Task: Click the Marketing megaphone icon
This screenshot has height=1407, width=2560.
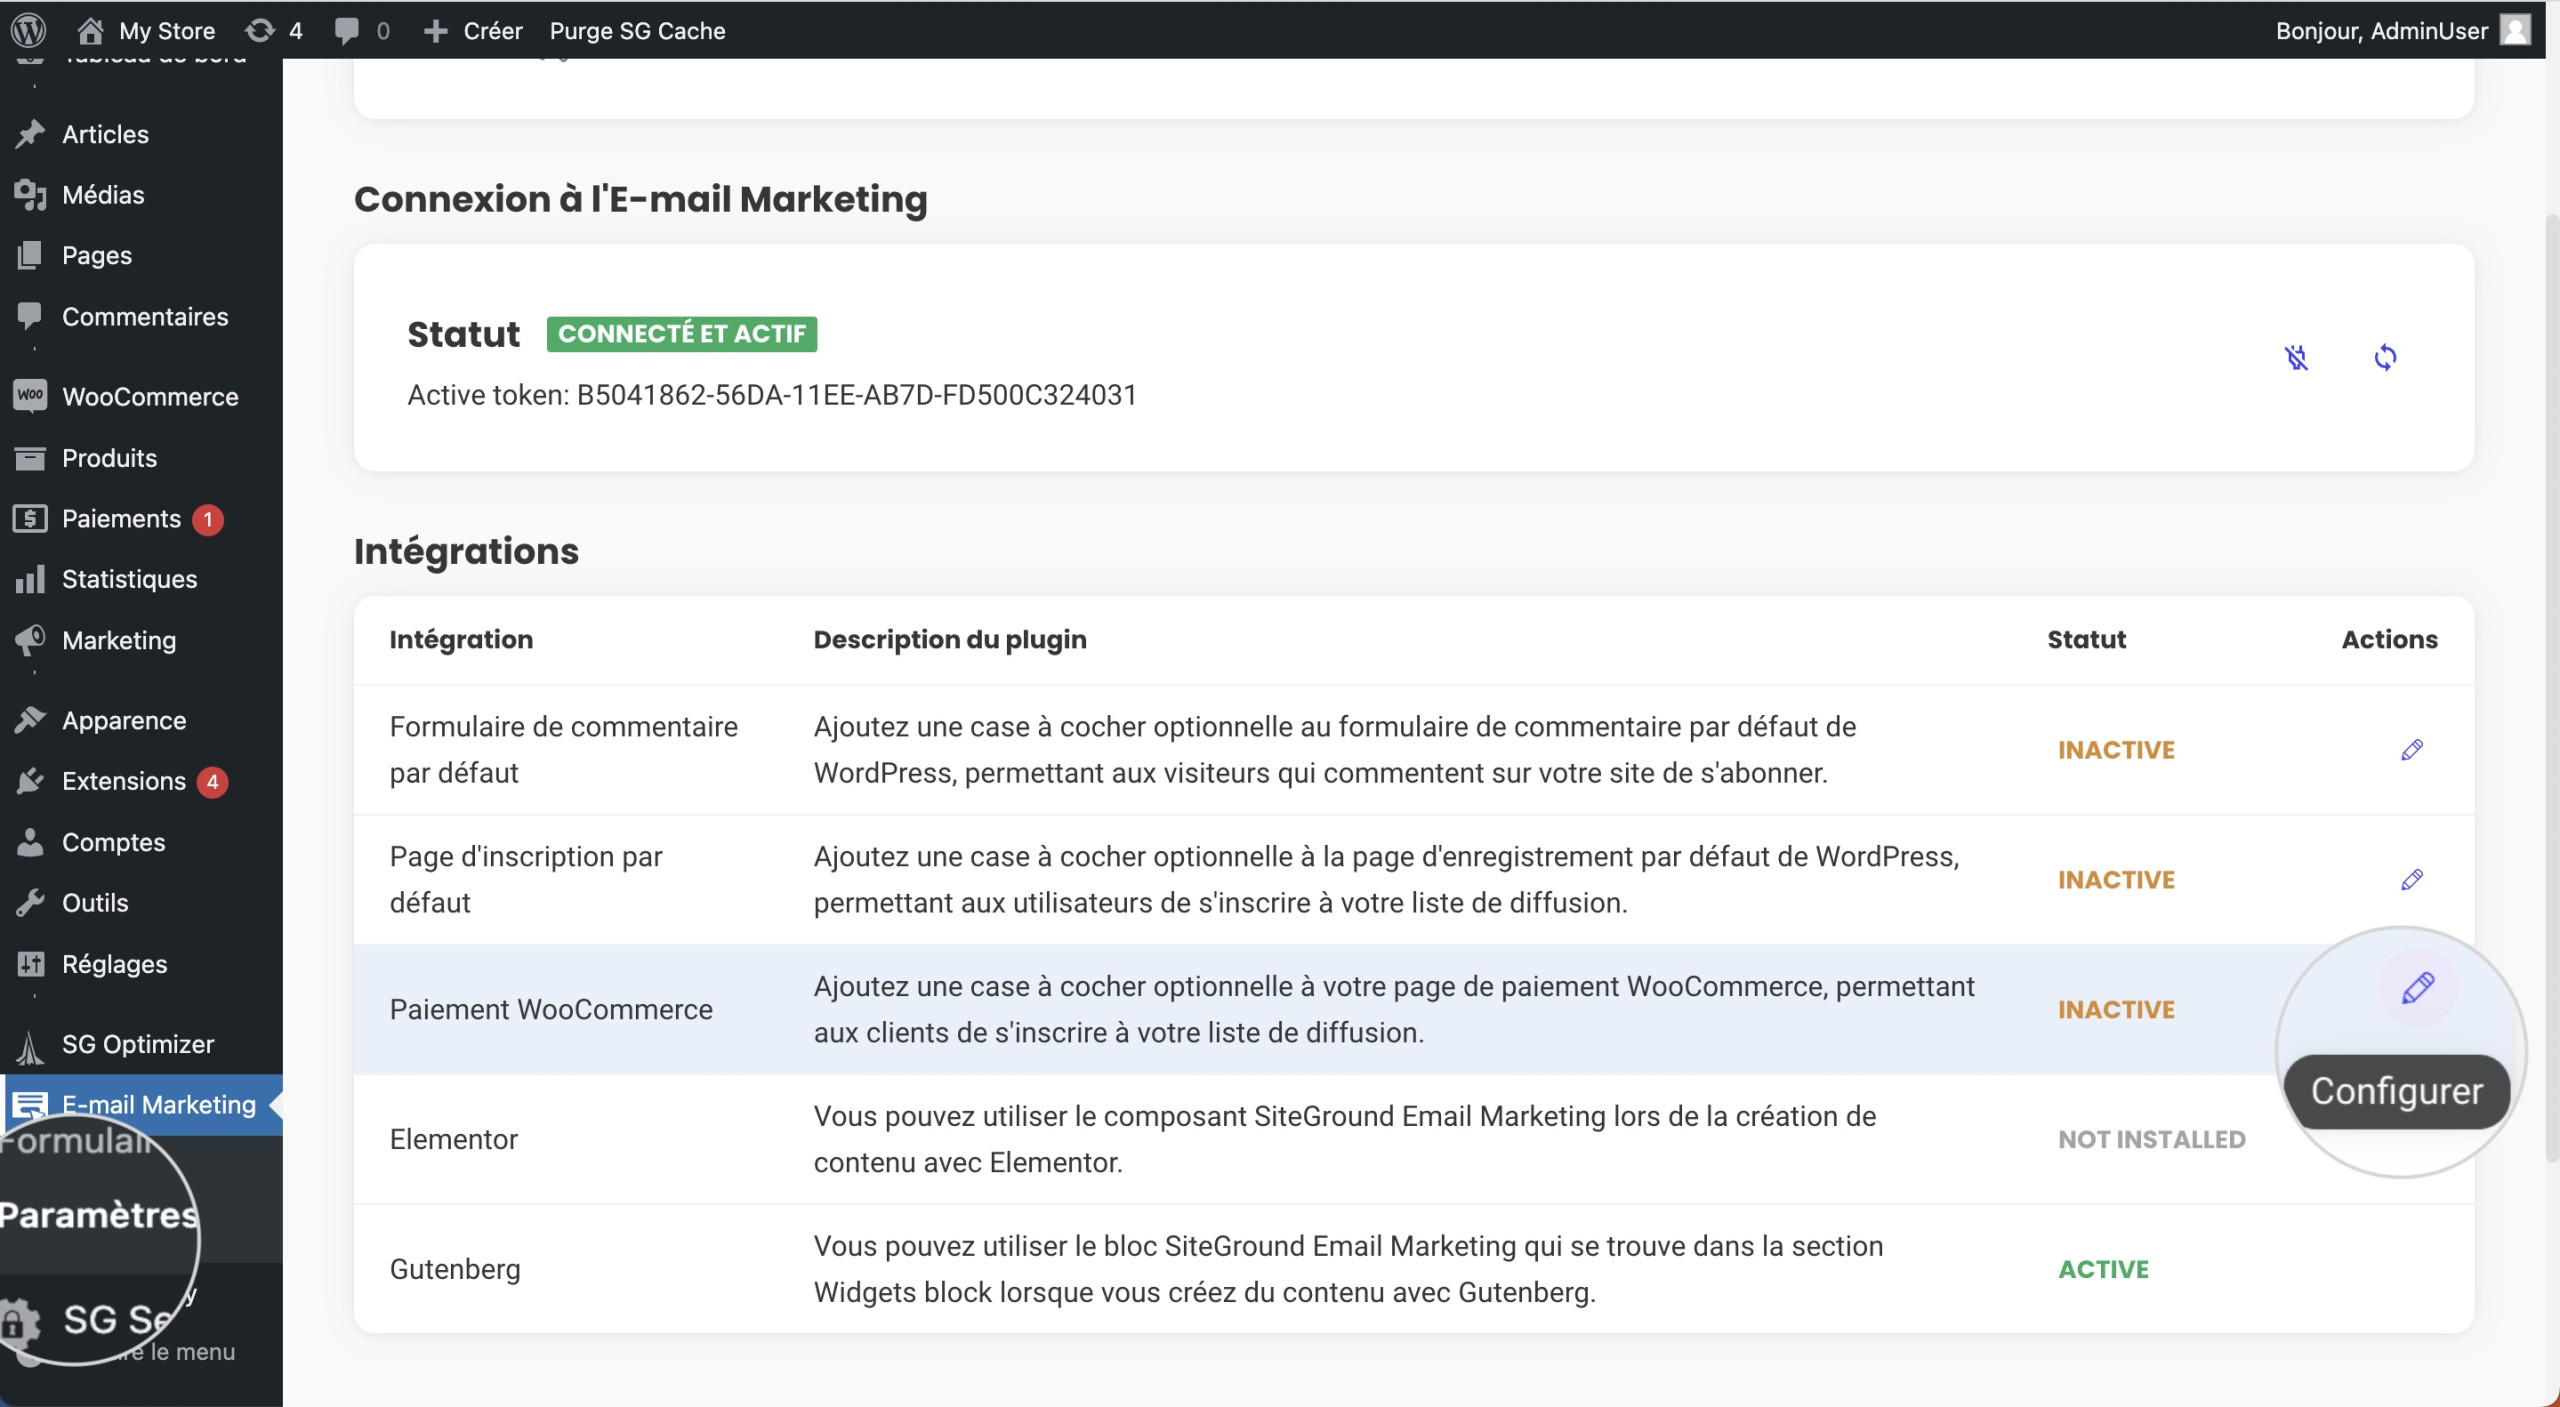Action: point(30,640)
